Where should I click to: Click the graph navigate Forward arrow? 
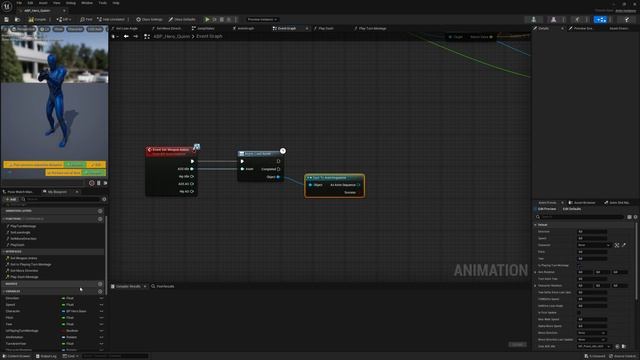(x=136, y=37)
